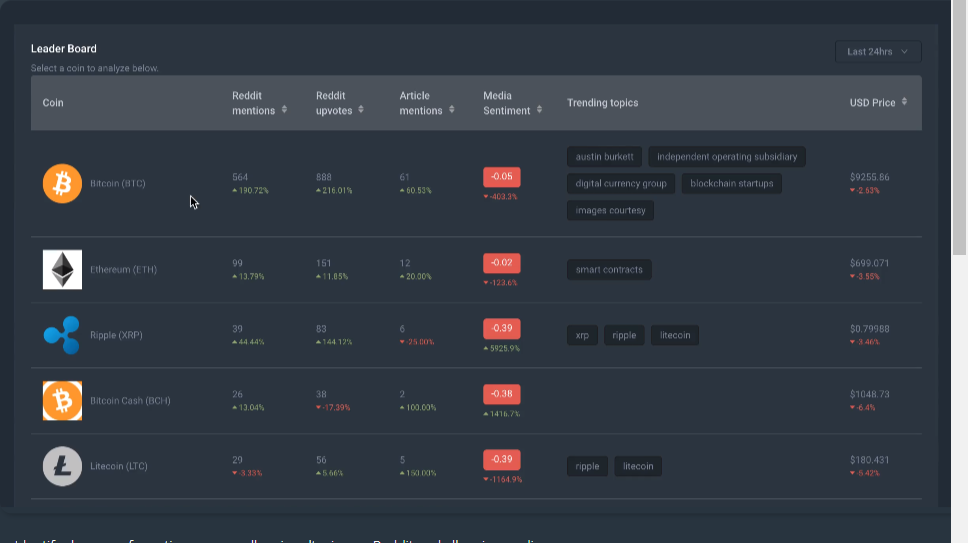Click Ethereum's 151 Reddit upvotes value
The height and width of the screenshot is (543, 968).
[x=324, y=263]
